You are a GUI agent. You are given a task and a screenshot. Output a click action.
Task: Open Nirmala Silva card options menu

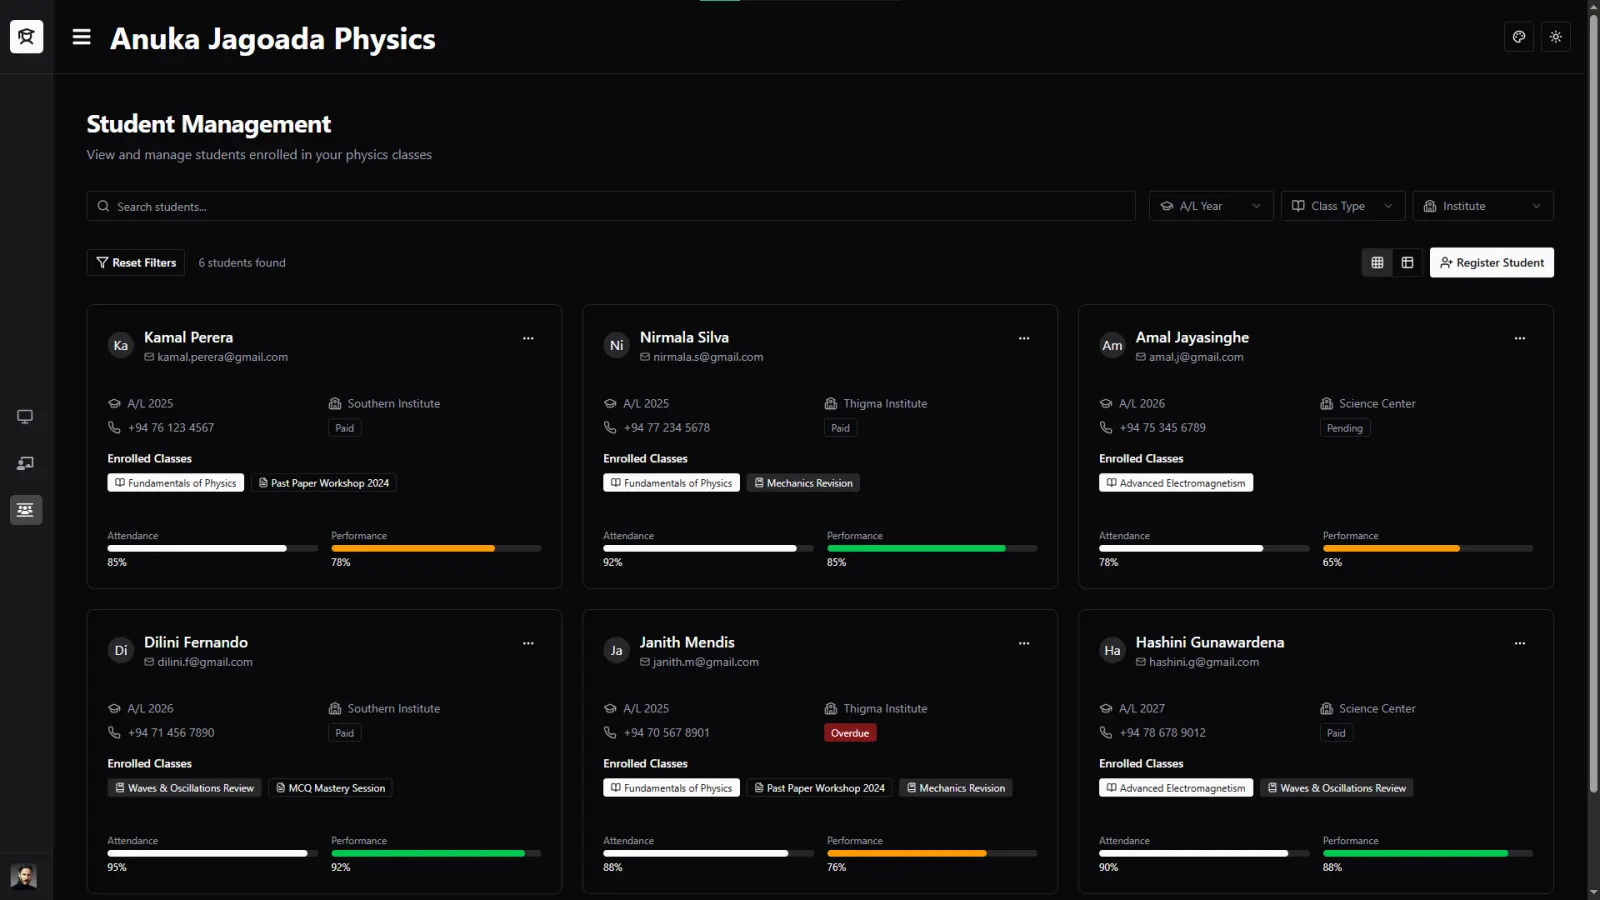(x=1024, y=338)
